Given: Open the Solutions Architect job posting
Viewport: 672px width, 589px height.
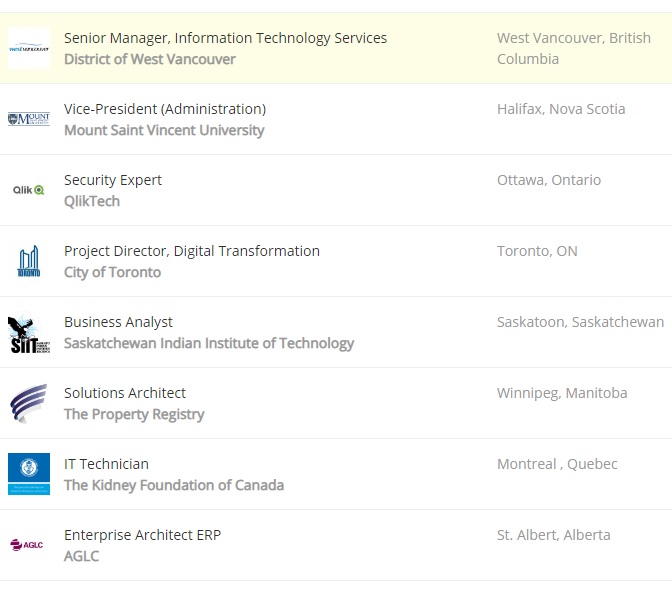Looking at the screenshot, I should pyautogui.click(x=125, y=393).
